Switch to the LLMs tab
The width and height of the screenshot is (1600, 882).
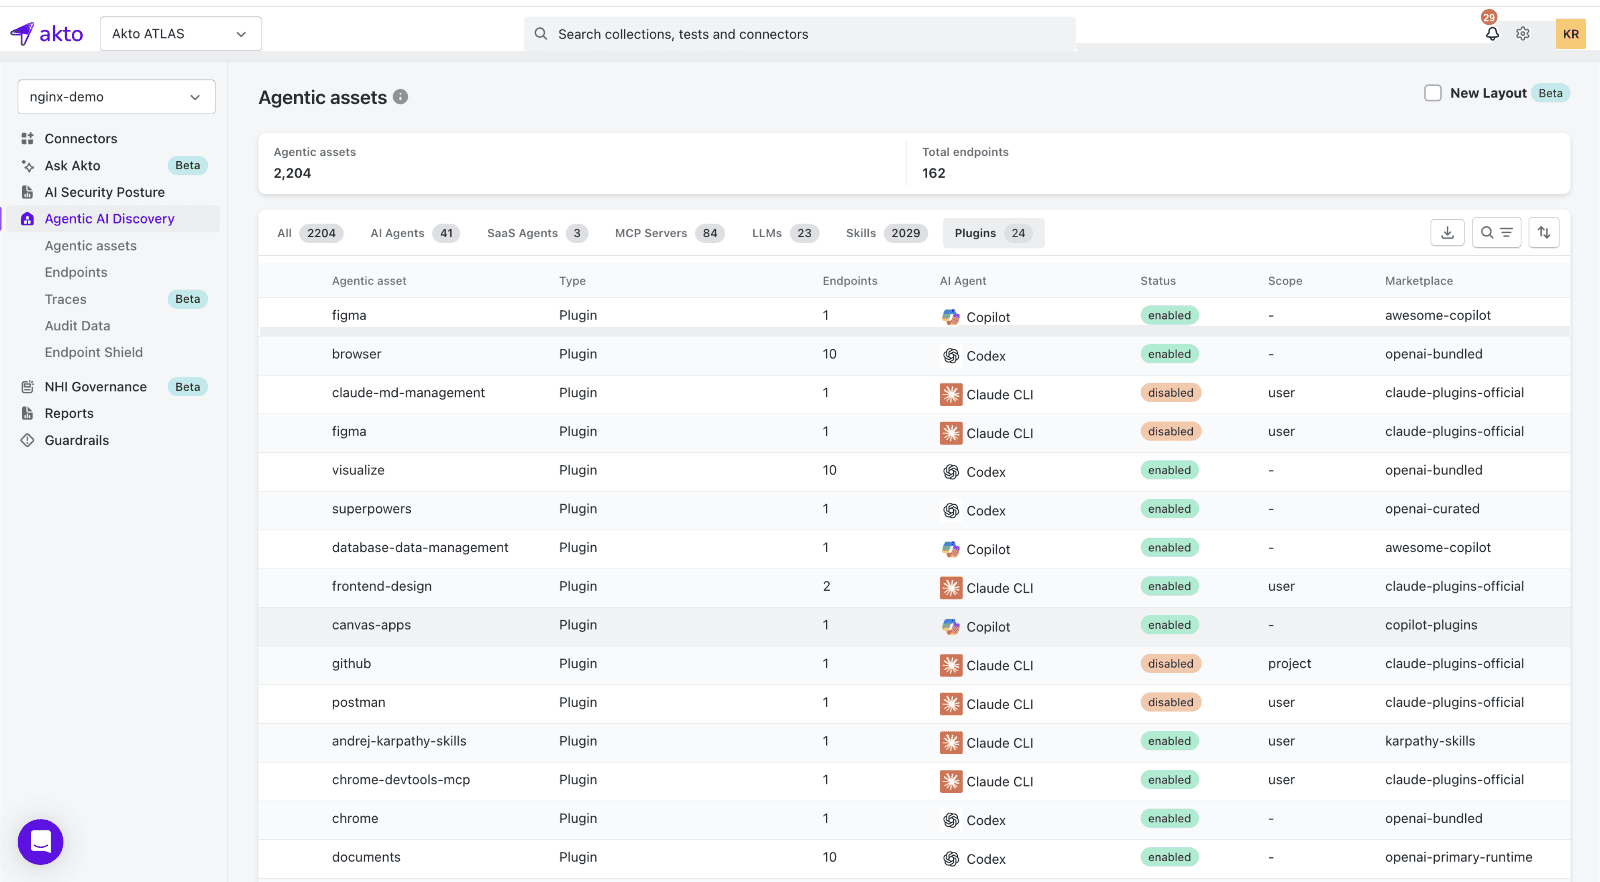tap(785, 233)
